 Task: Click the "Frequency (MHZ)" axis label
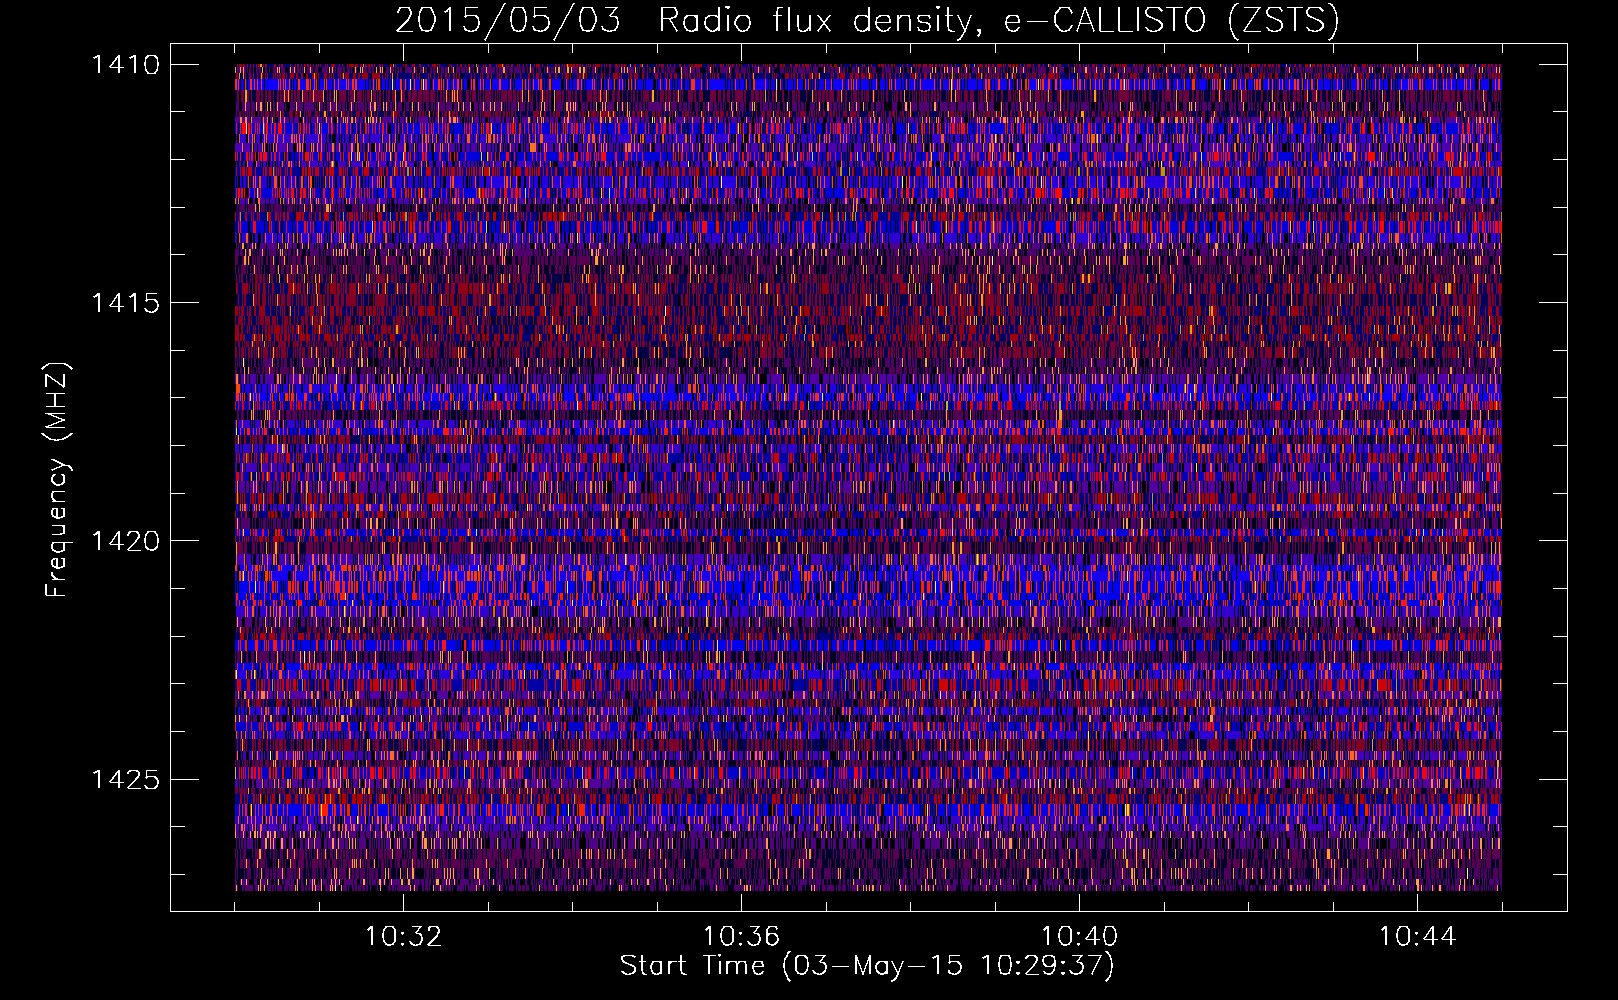(58, 480)
